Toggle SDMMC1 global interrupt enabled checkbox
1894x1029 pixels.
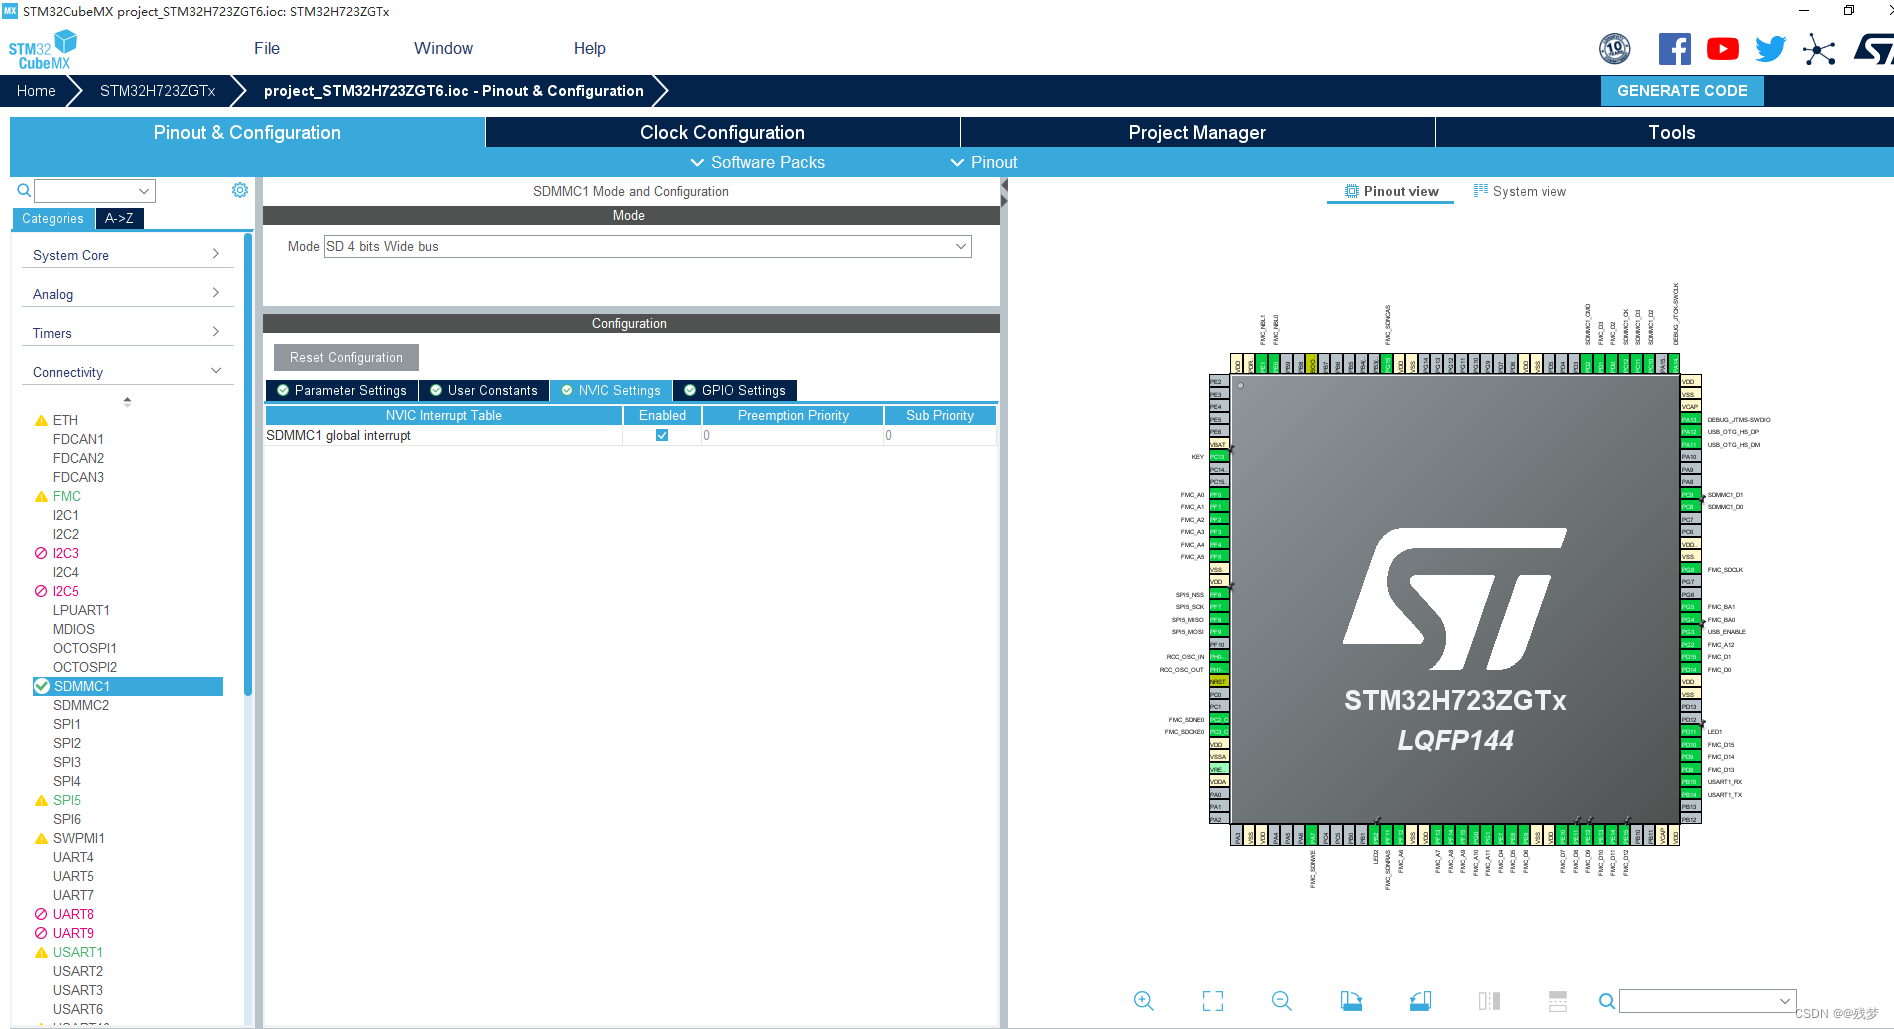(662, 435)
